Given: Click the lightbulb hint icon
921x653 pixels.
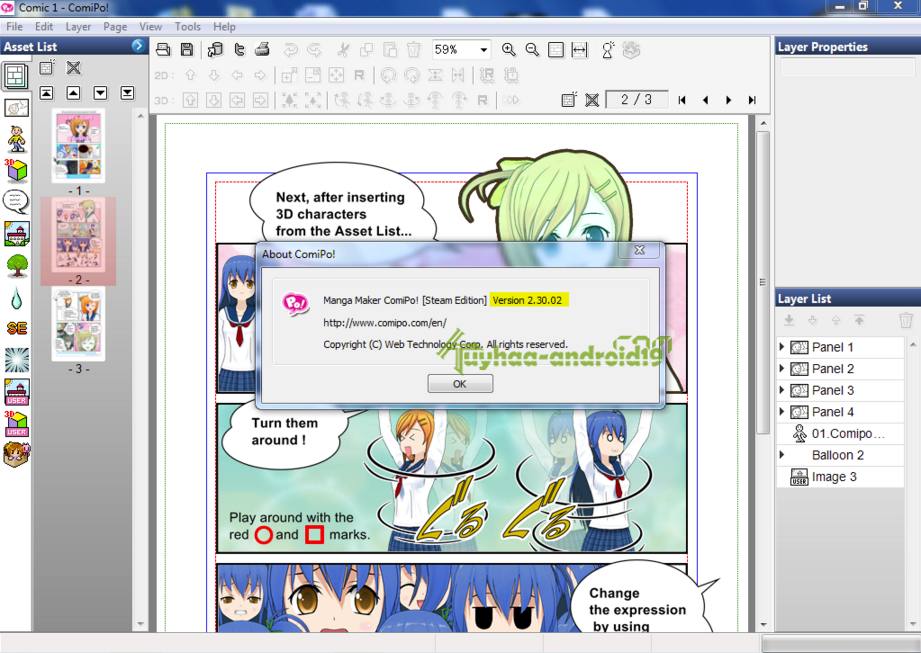Looking at the screenshot, I should point(608,50).
